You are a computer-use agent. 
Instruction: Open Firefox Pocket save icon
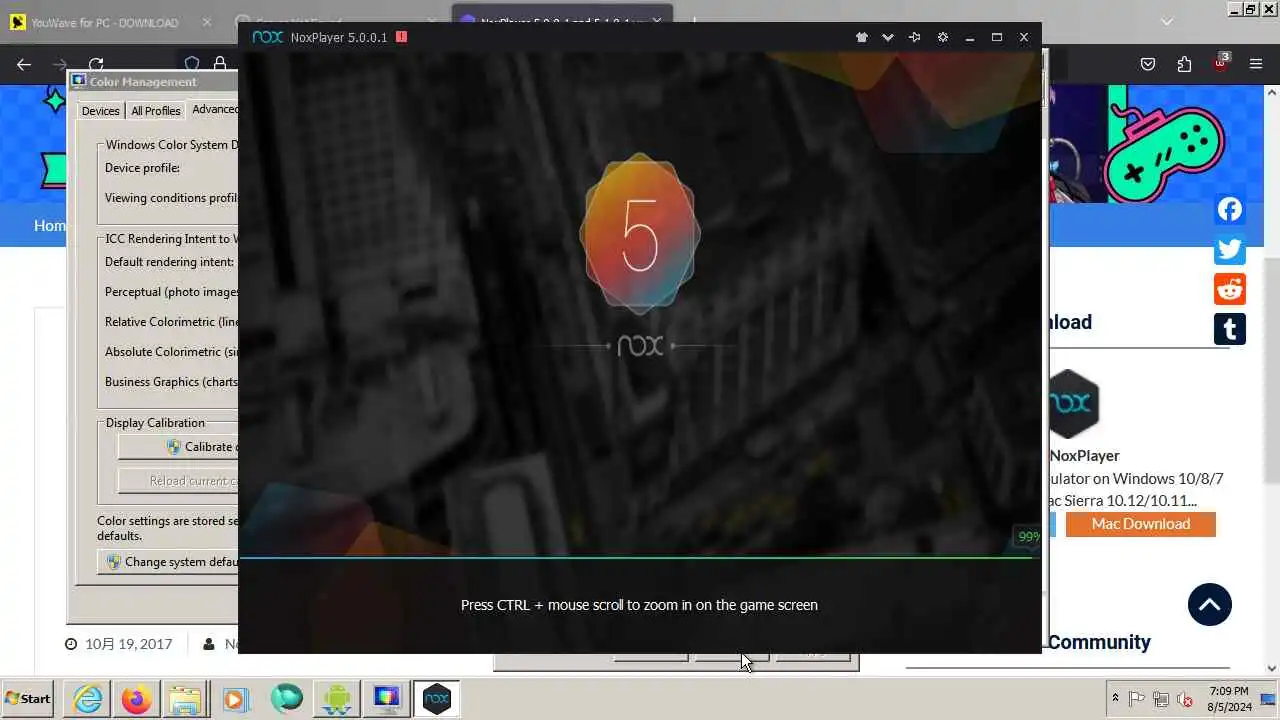point(1148,64)
